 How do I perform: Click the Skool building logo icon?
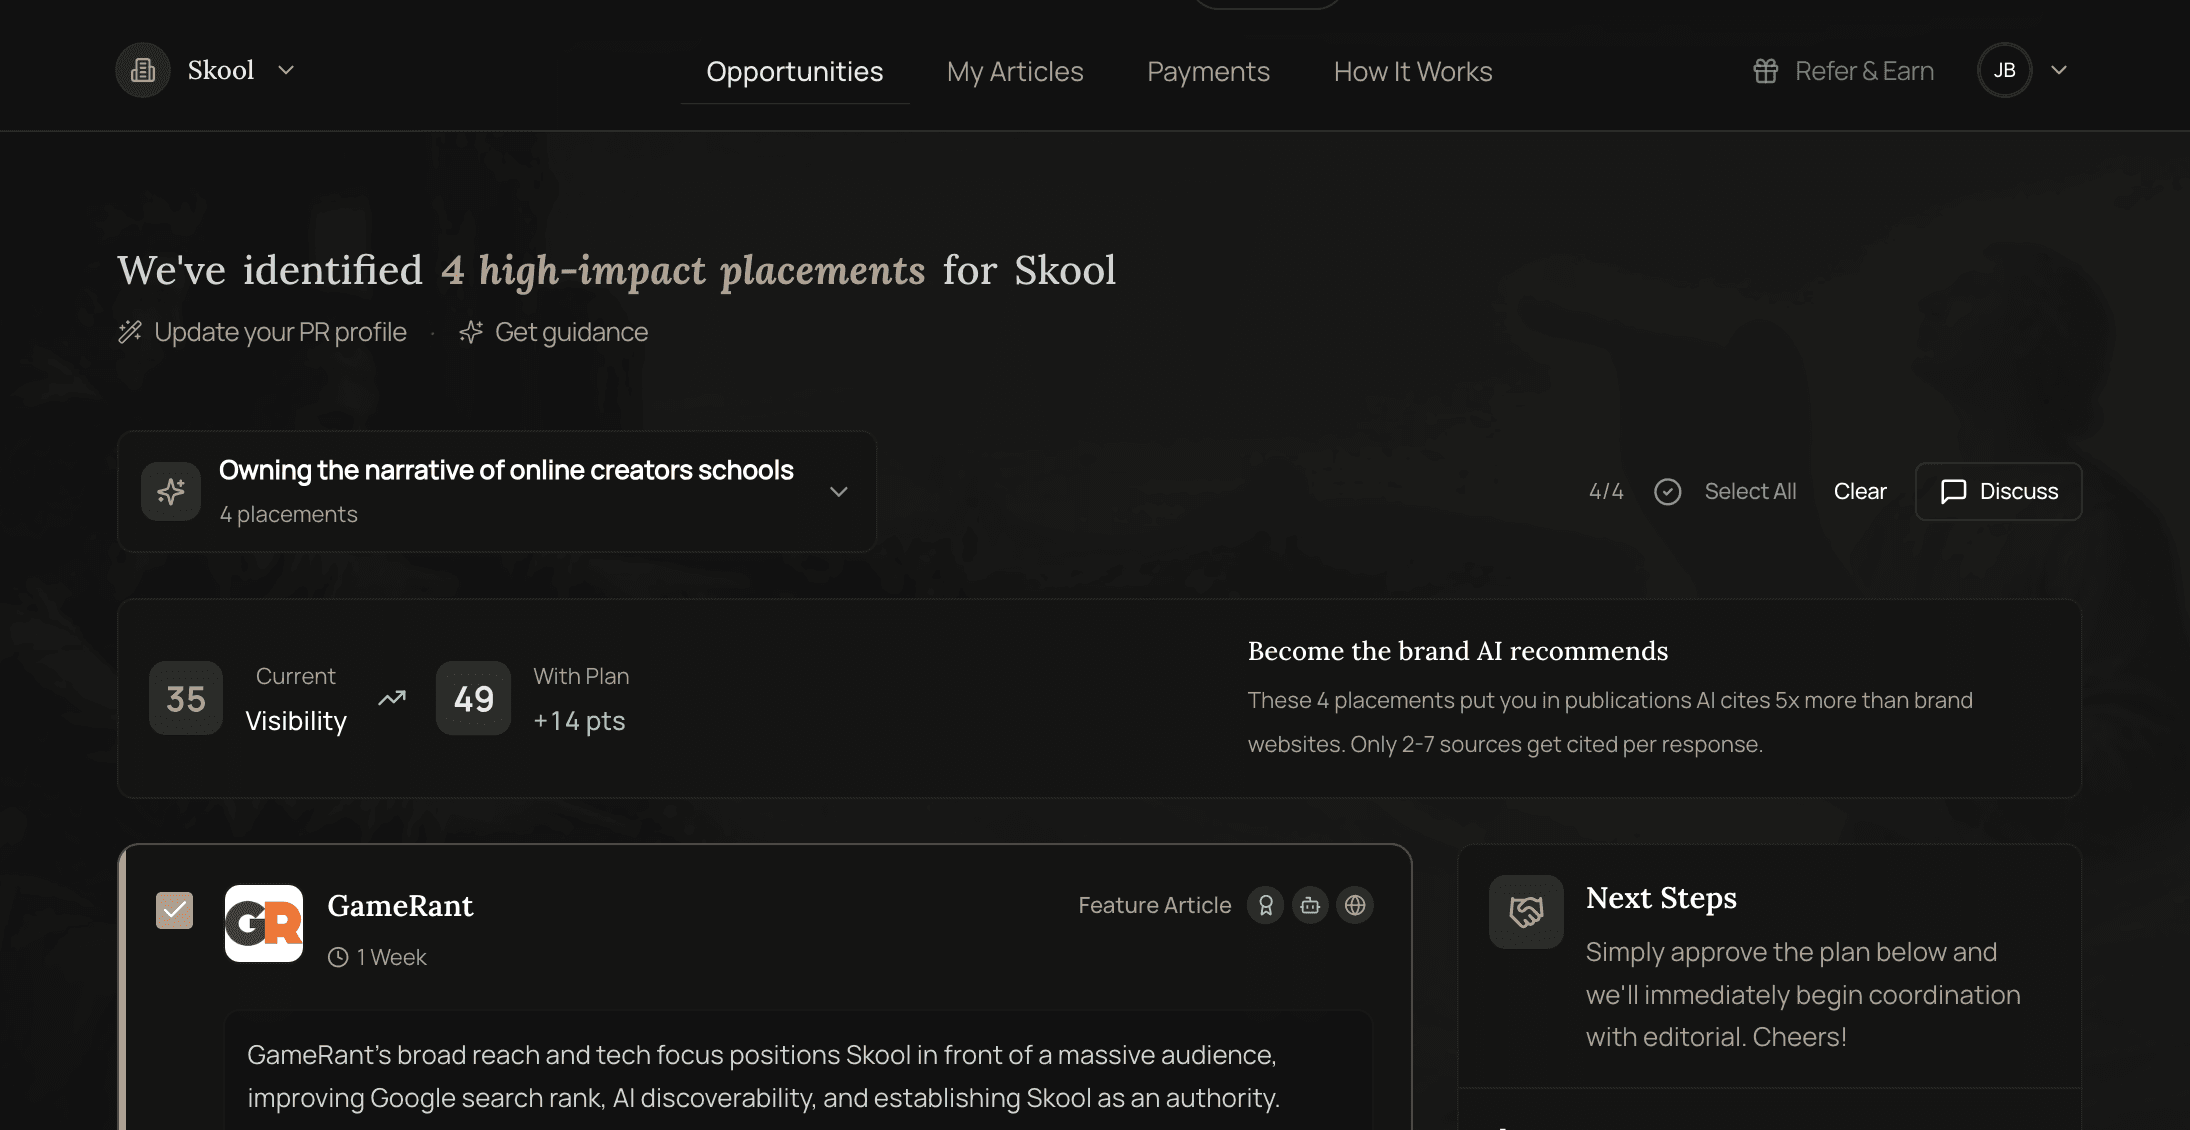[x=143, y=70]
